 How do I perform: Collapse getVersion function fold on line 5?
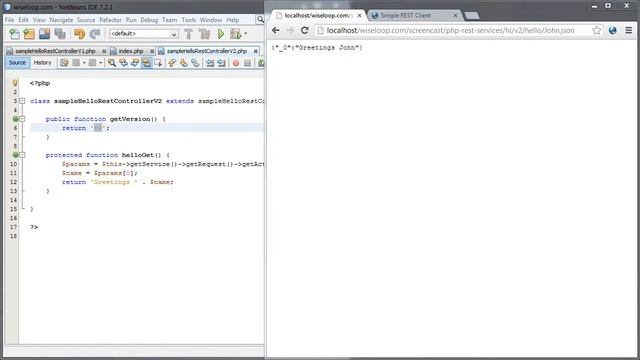[x=22, y=119]
